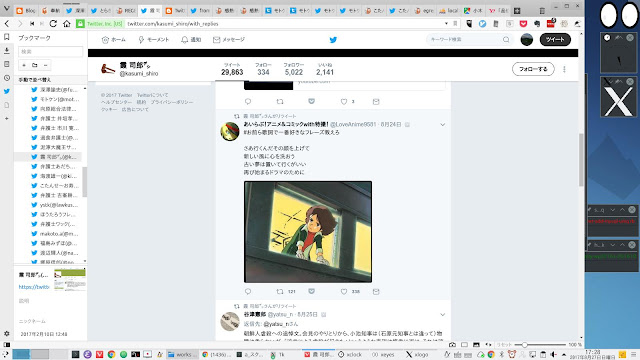
Task: View the 5,022 followers list
Action: 293,69
